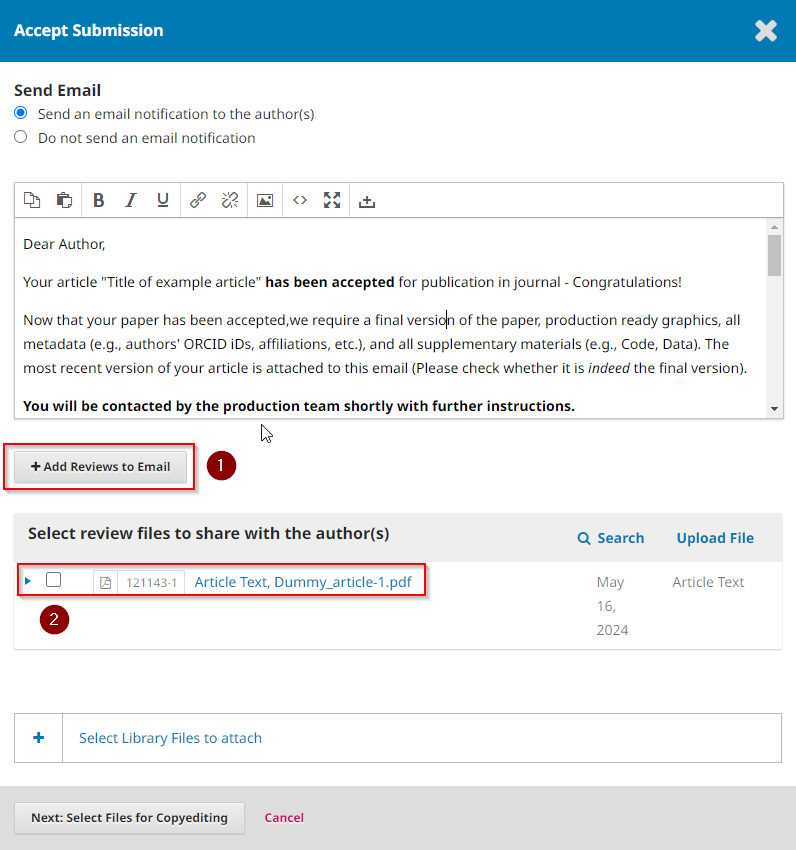The image size is (796, 850).
Task: Click the upload icon in editor toolbar
Action: [367, 200]
